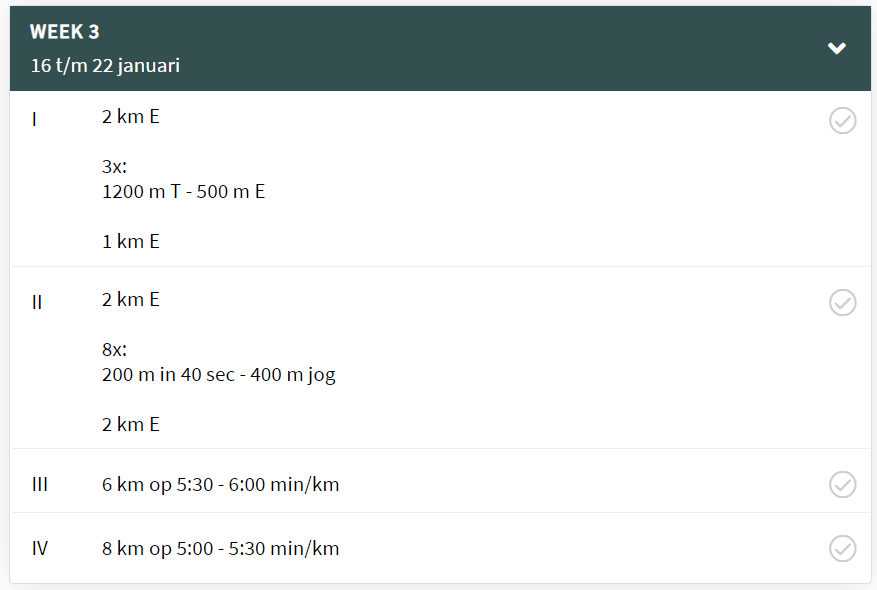Viewport: 877px width, 590px height.
Task: Mark workout I as completed
Action: pyautogui.click(x=842, y=120)
